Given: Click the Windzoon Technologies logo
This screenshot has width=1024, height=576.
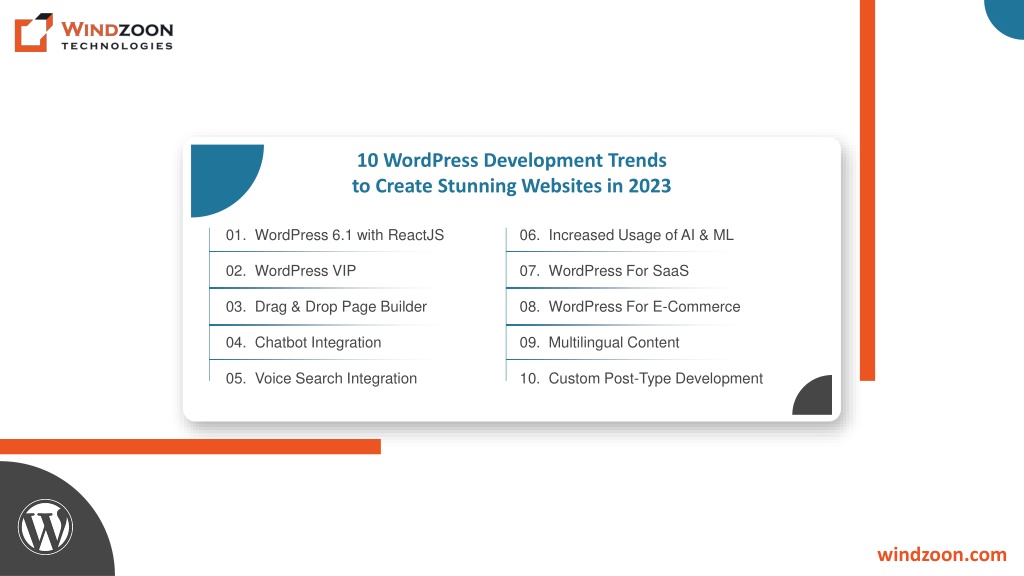Looking at the screenshot, I should [x=94, y=32].
